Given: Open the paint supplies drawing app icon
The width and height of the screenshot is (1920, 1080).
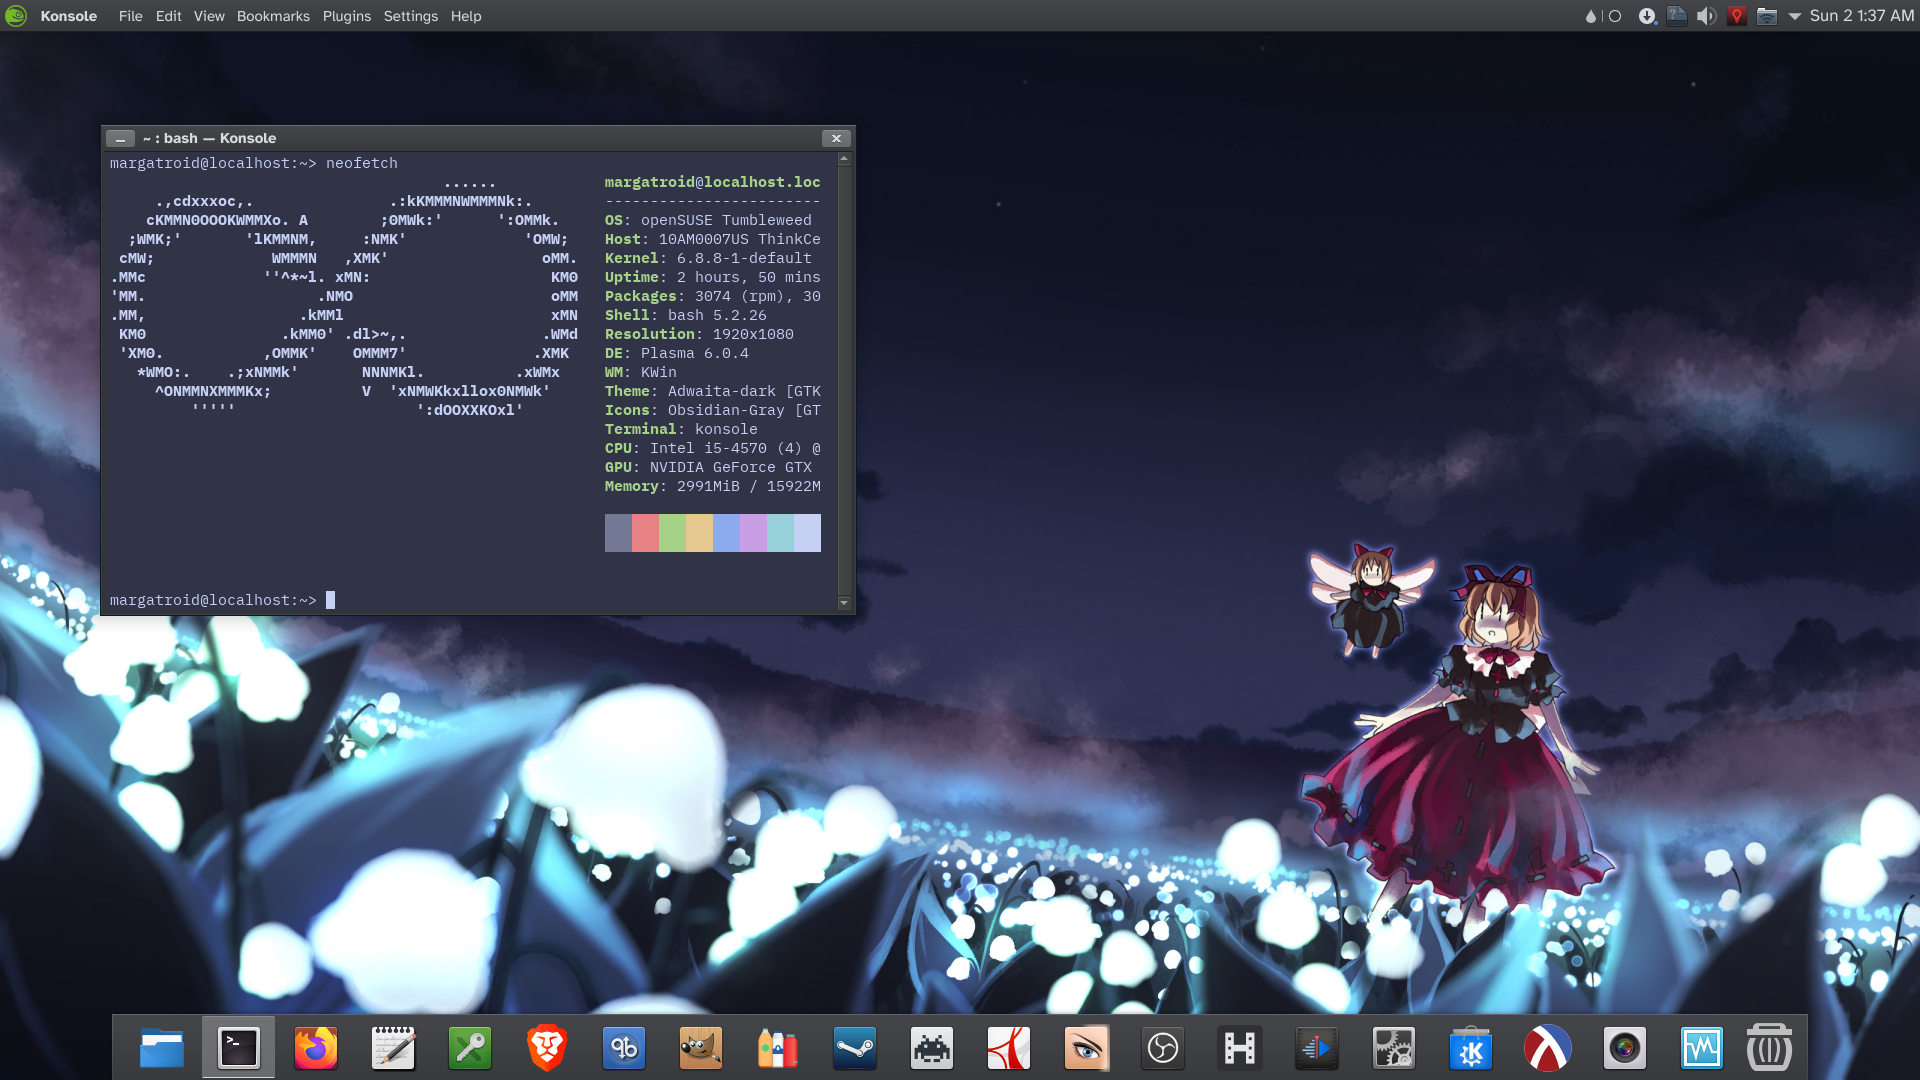Looking at the screenshot, I should (778, 1048).
